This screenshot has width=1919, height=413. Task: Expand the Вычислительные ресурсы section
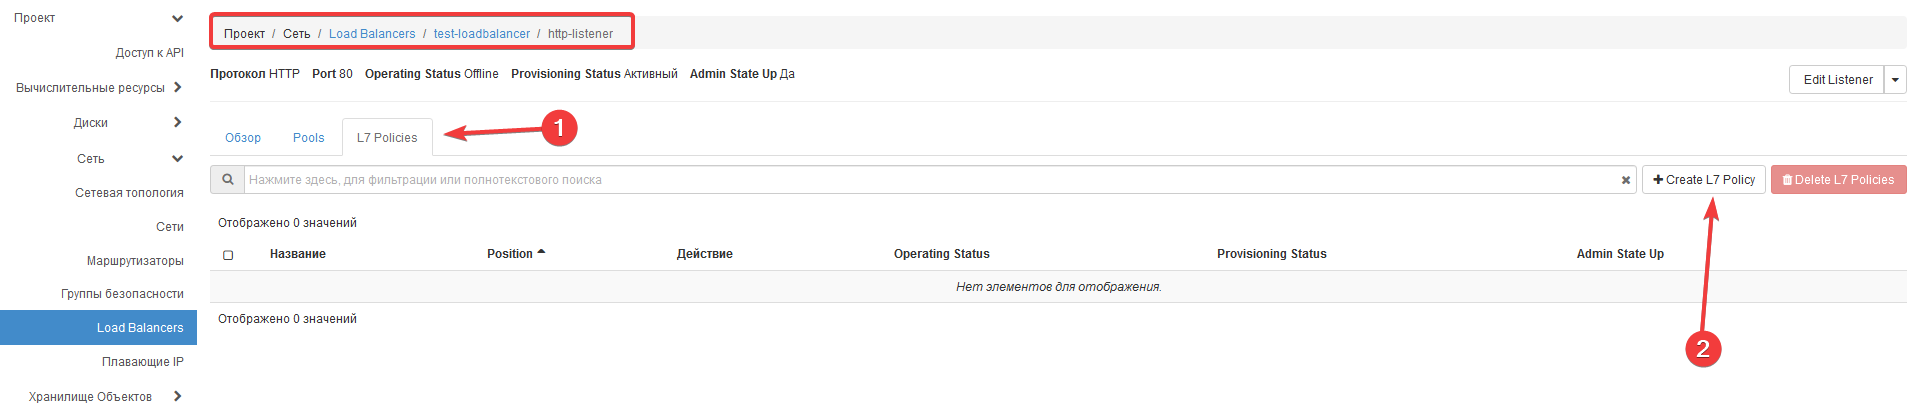click(177, 87)
